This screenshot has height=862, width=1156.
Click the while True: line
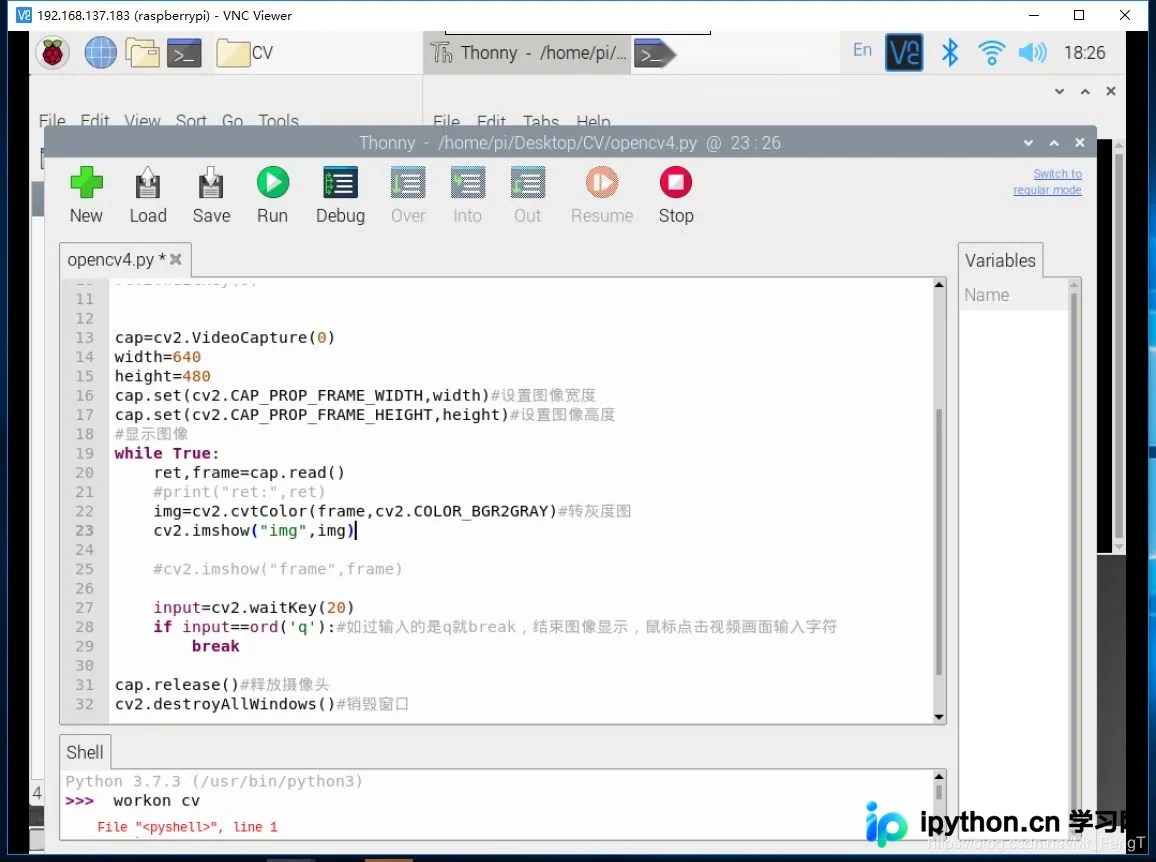167,453
